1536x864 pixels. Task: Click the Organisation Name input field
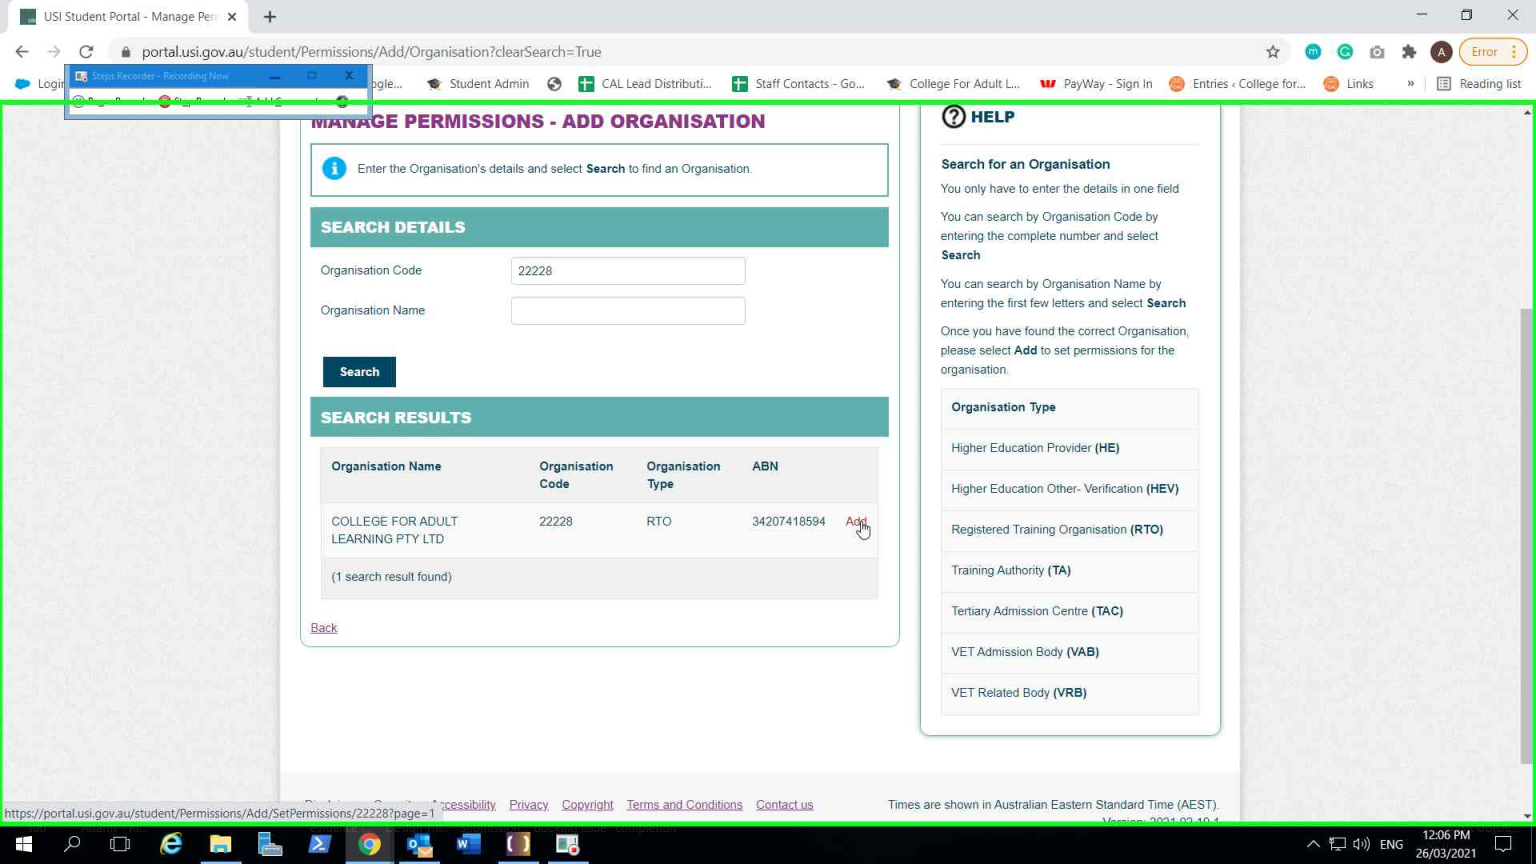[627, 311]
